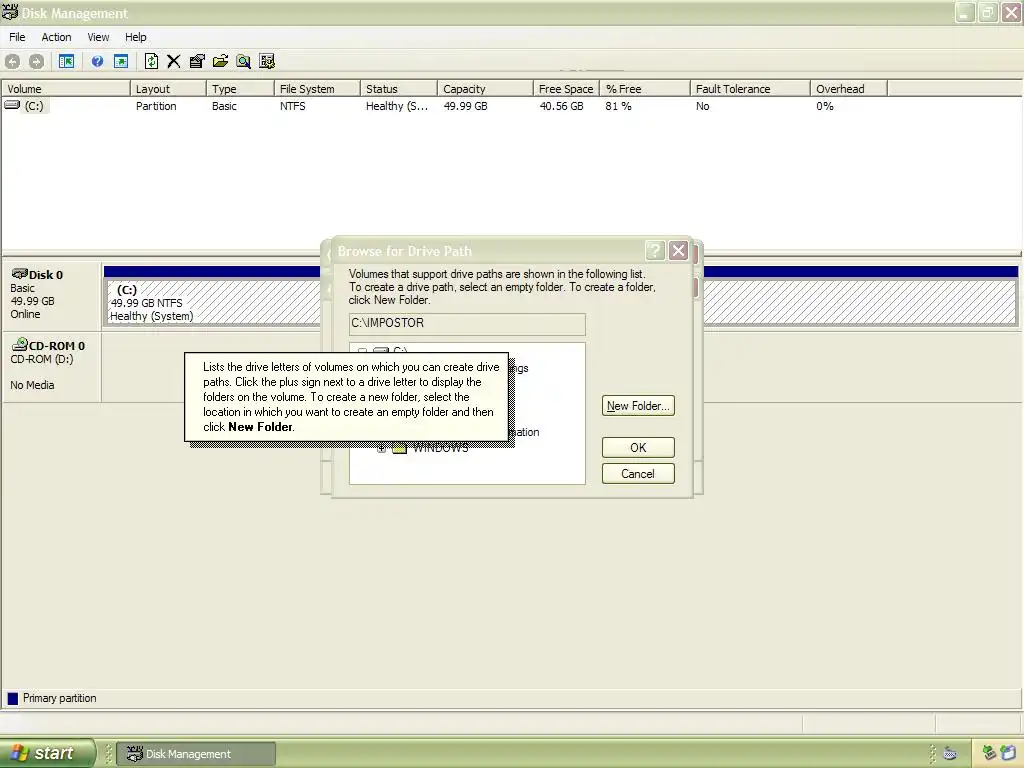1024x768 pixels.
Task: Click the black X Delete toolbar icon
Action: point(174,61)
